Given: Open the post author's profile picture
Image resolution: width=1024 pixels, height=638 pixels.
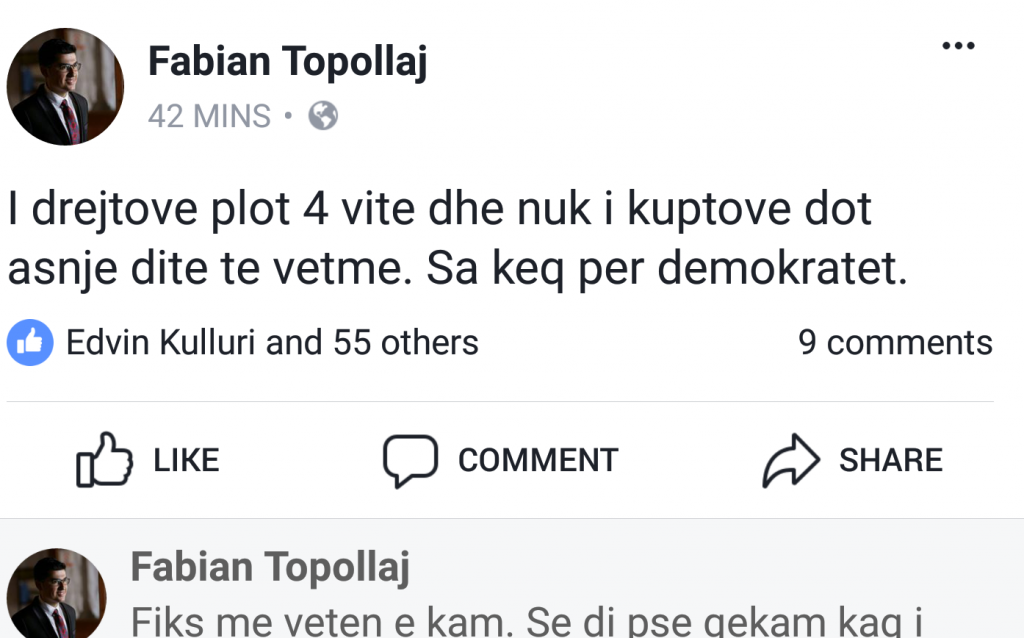Looking at the screenshot, I should 65,87.
